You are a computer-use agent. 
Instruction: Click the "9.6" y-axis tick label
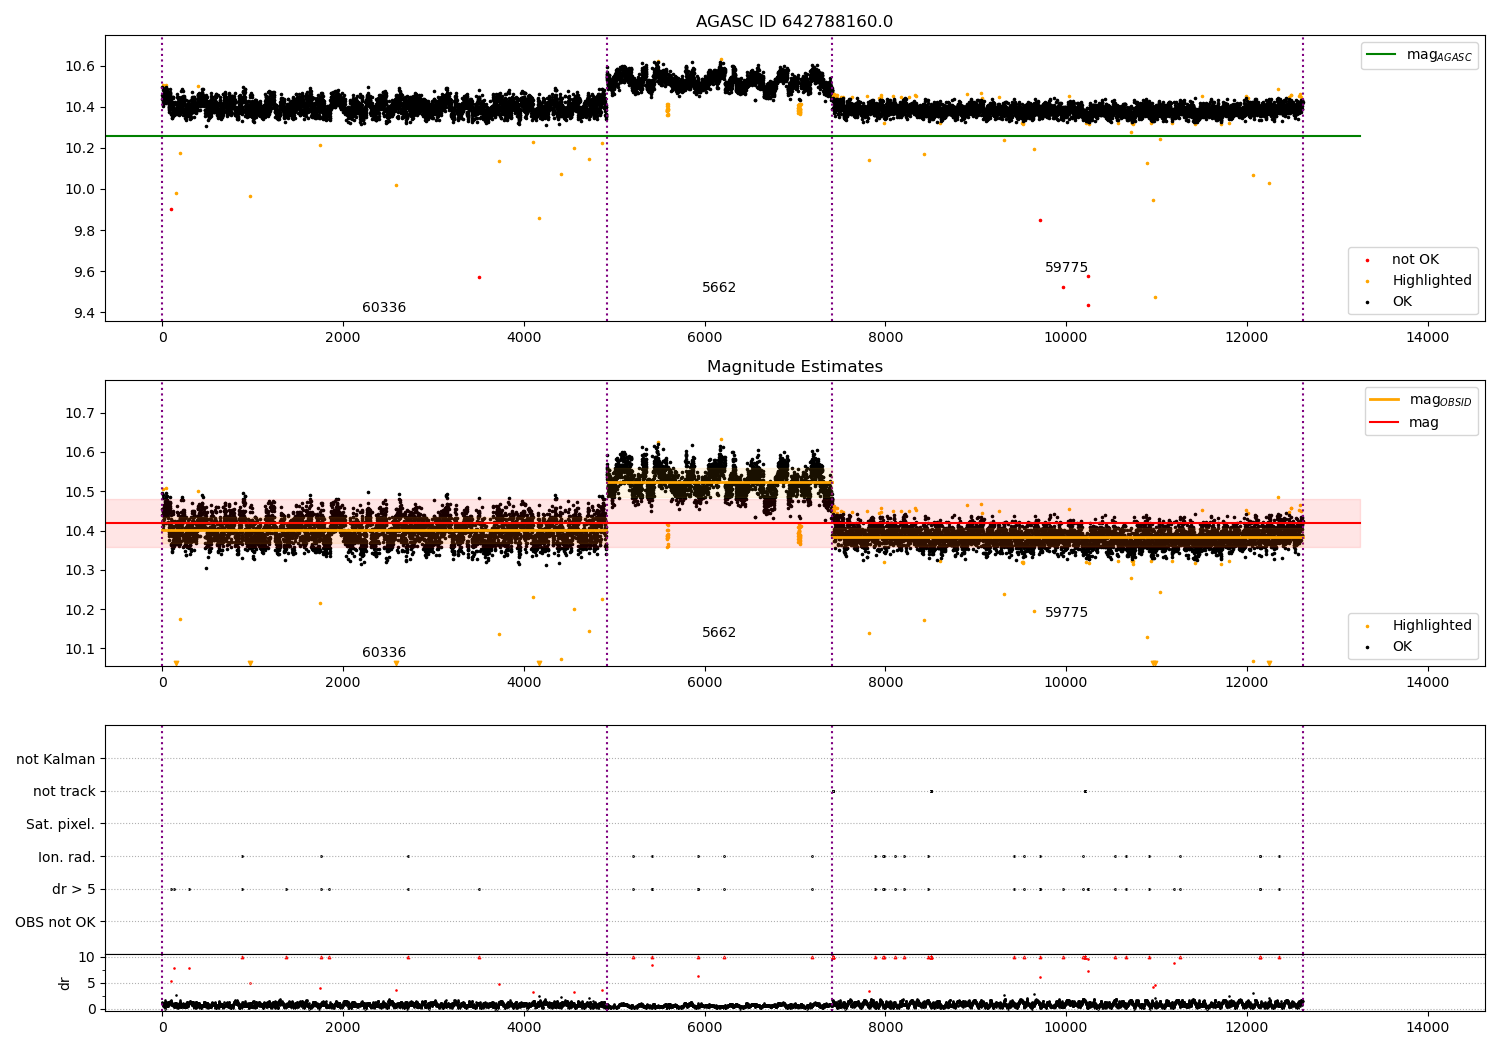(84, 272)
